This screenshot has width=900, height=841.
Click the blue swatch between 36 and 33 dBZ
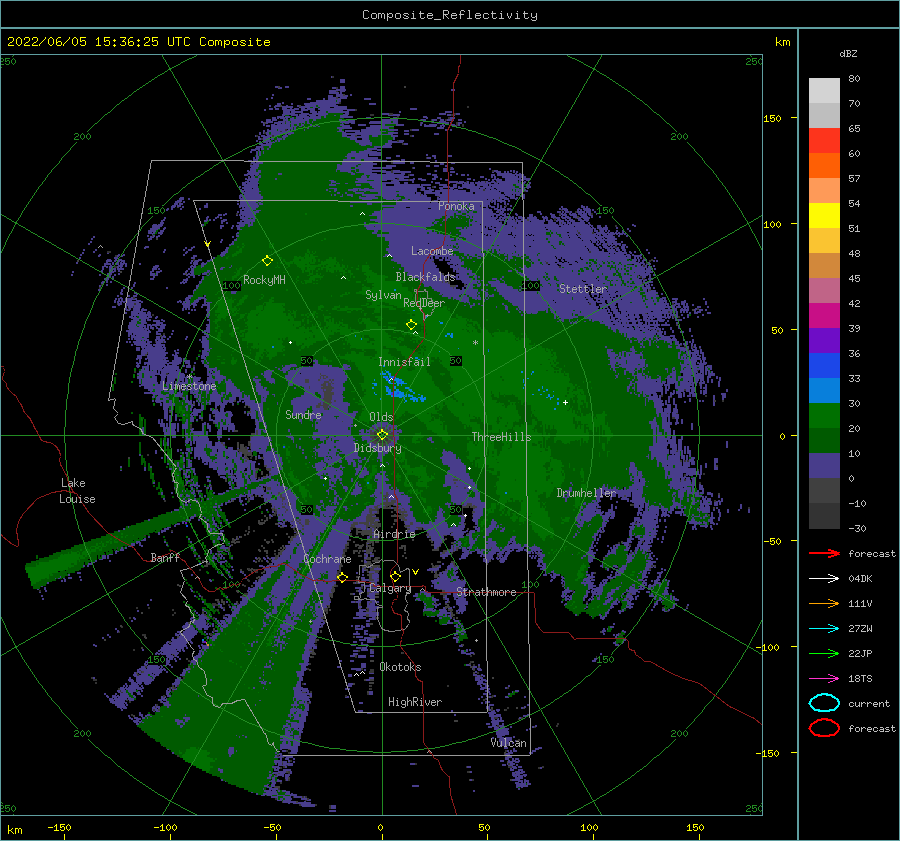(824, 366)
